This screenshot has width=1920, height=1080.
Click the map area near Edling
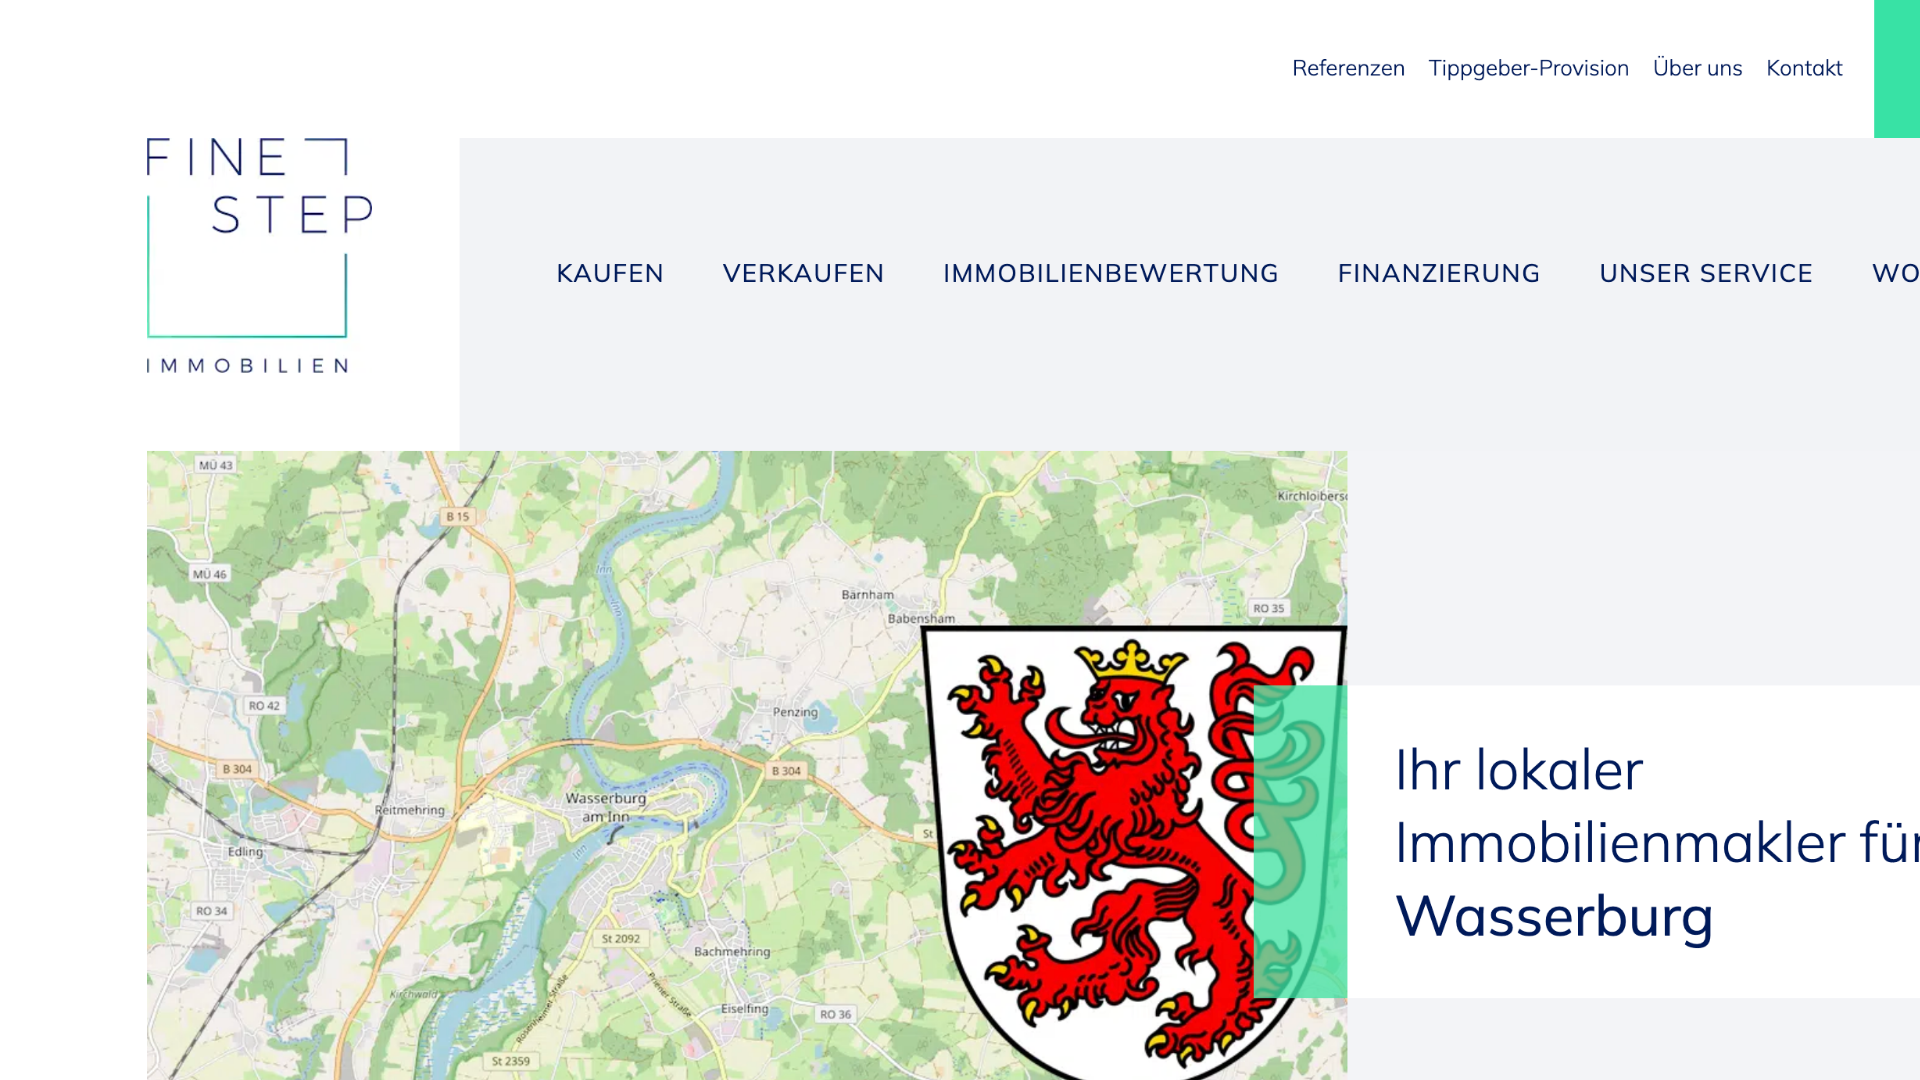pyautogui.click(x=247, y=850)
